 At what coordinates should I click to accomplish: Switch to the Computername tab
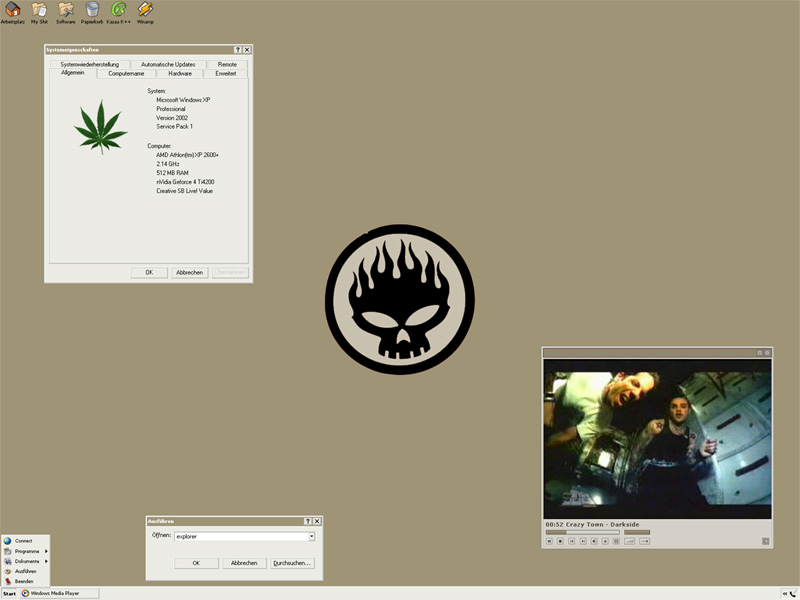pos(126,73)
